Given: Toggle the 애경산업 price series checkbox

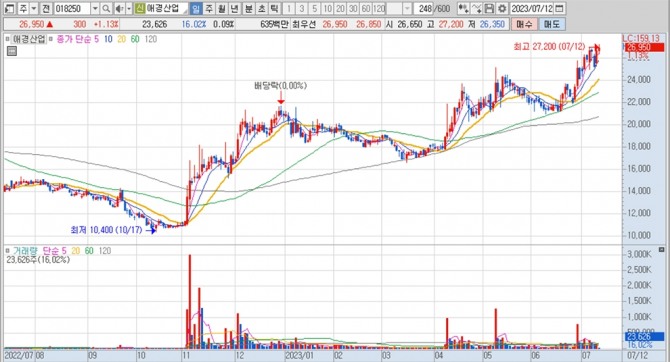Looking at the screenshot, I should click(x=8, y=39).
